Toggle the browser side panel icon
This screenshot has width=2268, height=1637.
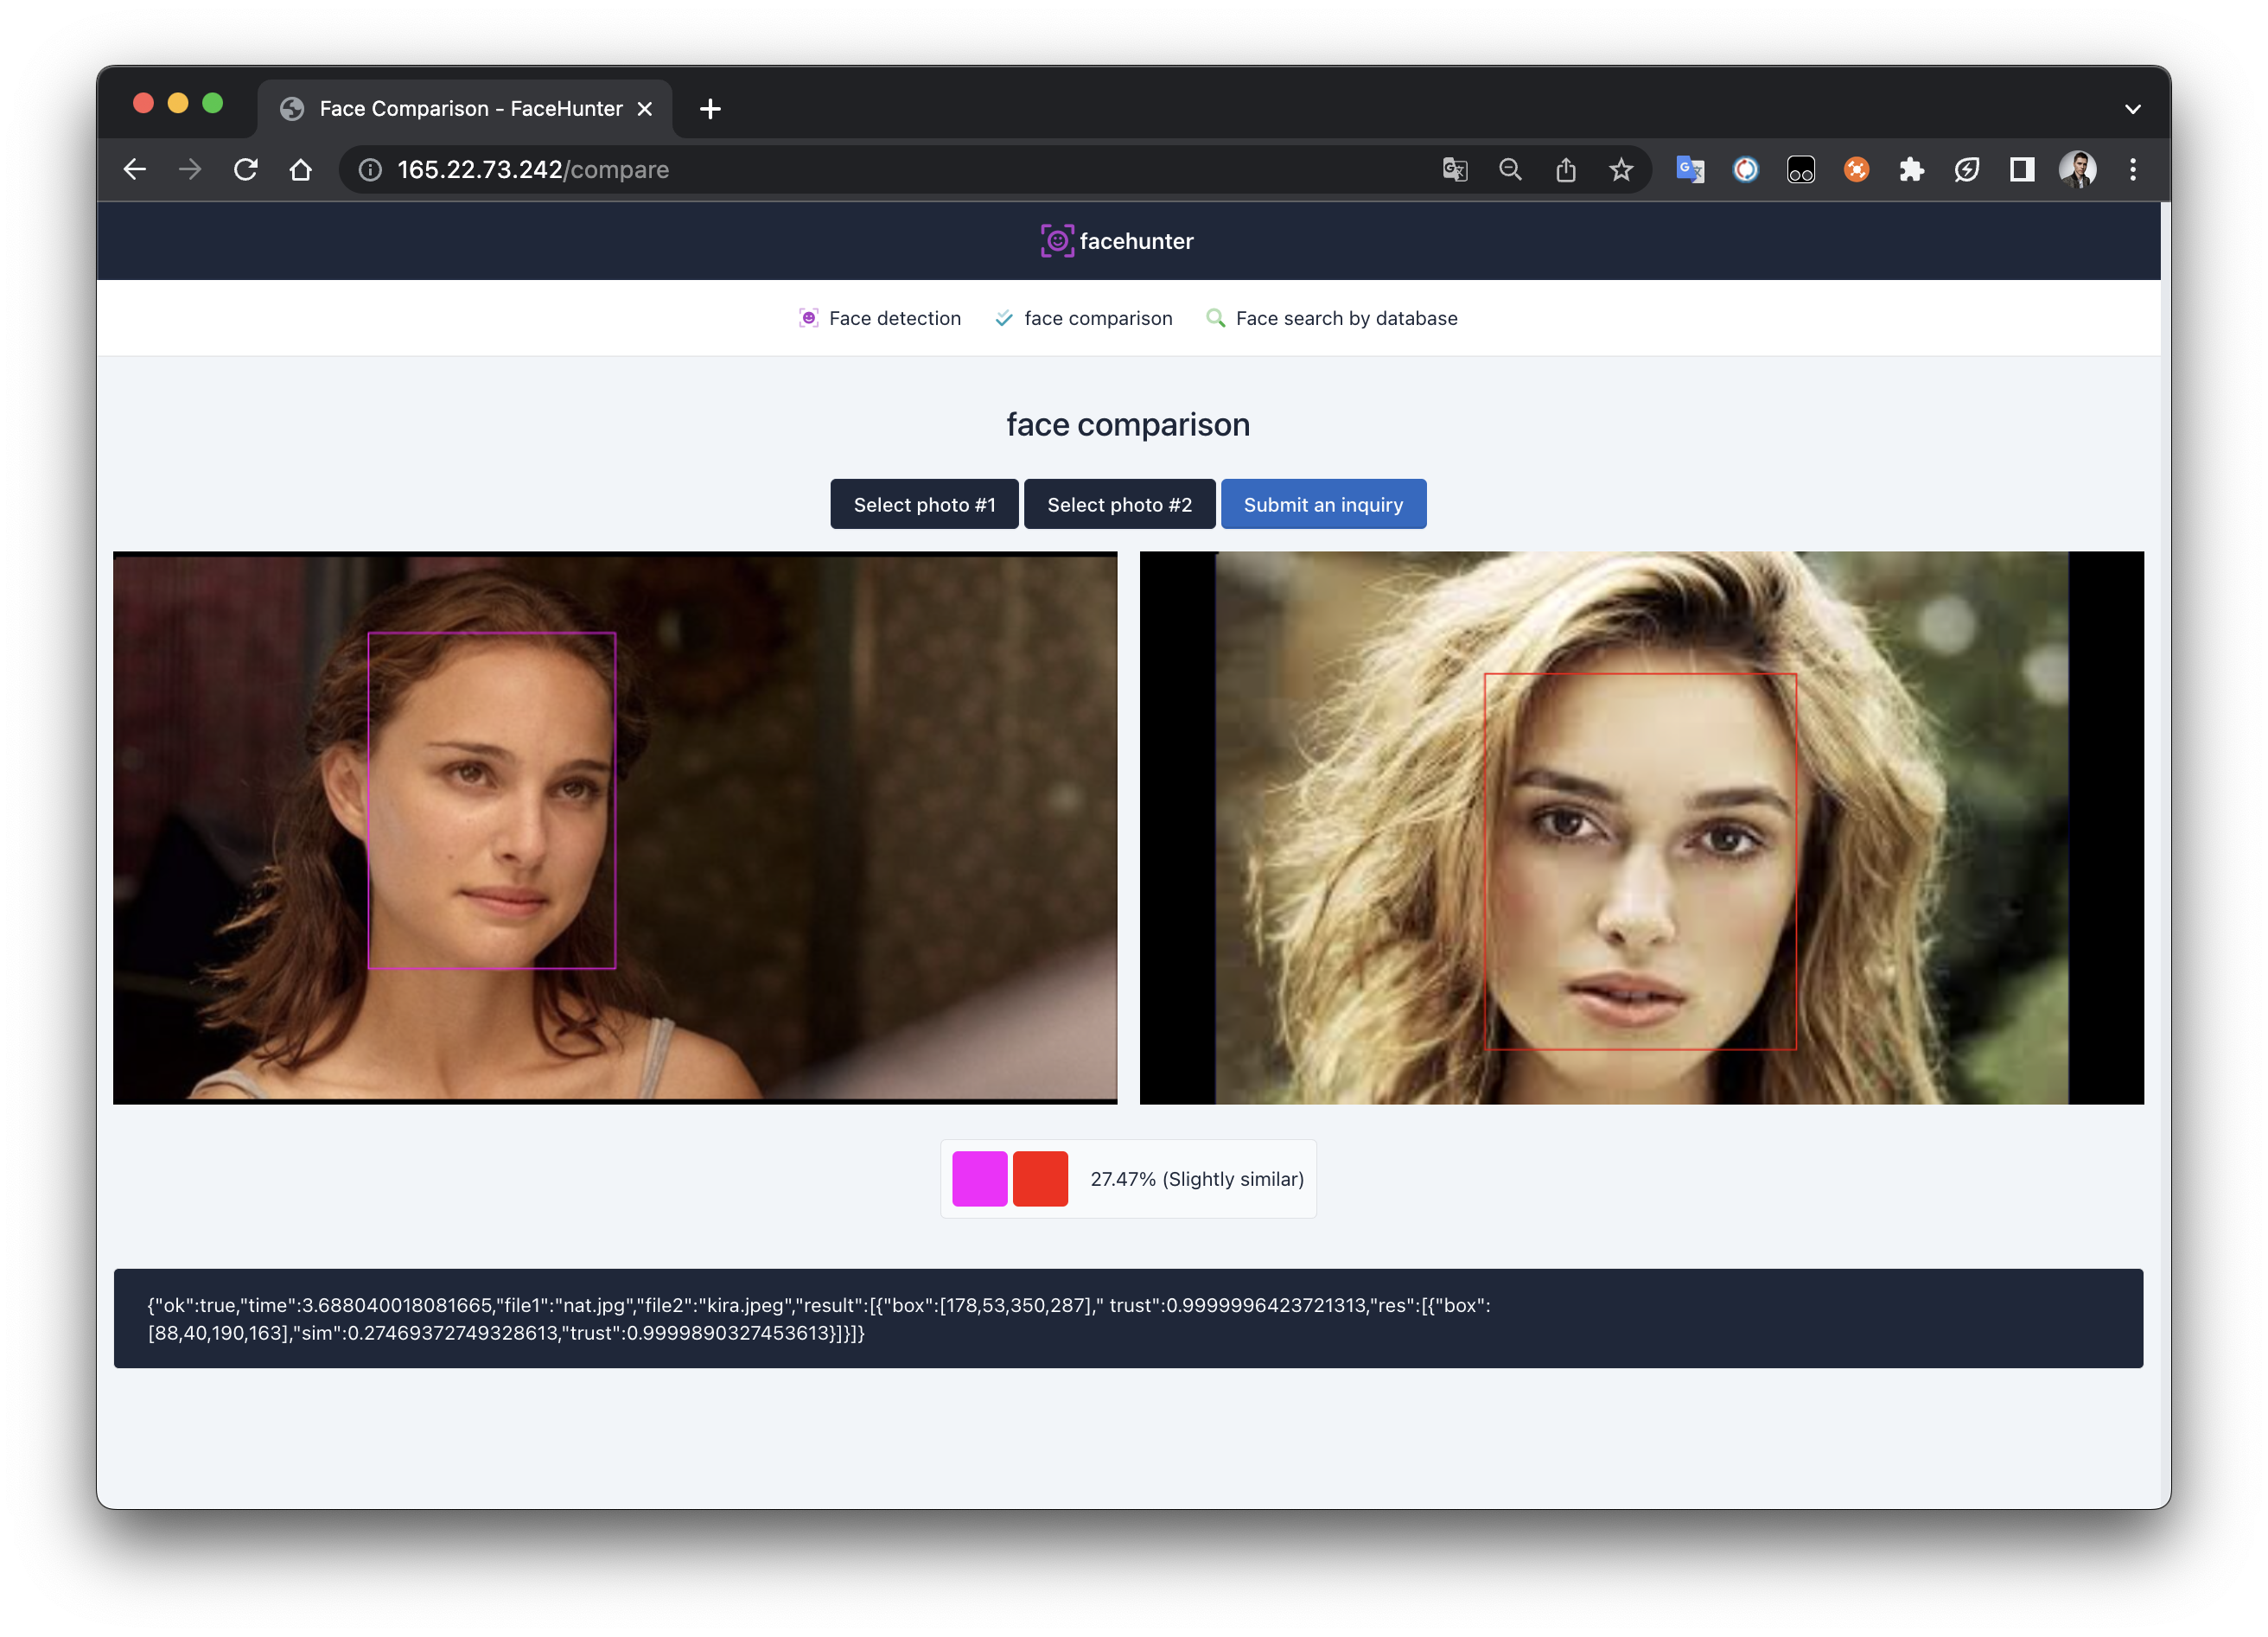2022,170
